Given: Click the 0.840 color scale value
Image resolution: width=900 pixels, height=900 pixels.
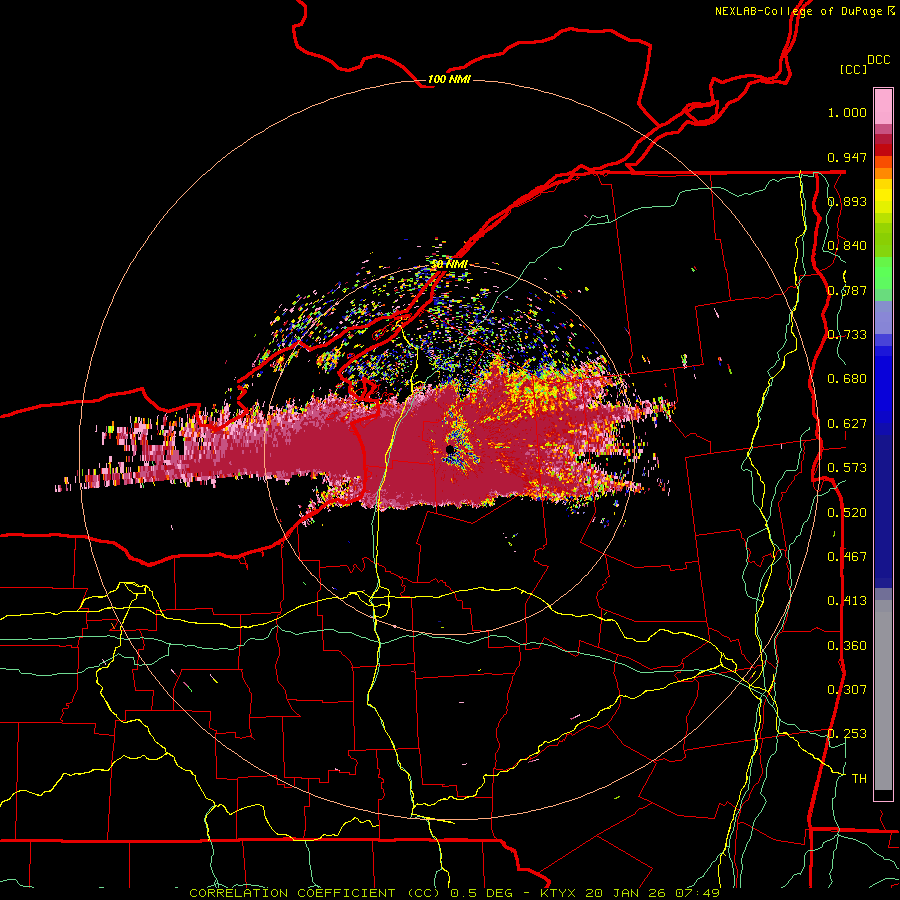Looking at the screenshot, I should click(847, 246).
